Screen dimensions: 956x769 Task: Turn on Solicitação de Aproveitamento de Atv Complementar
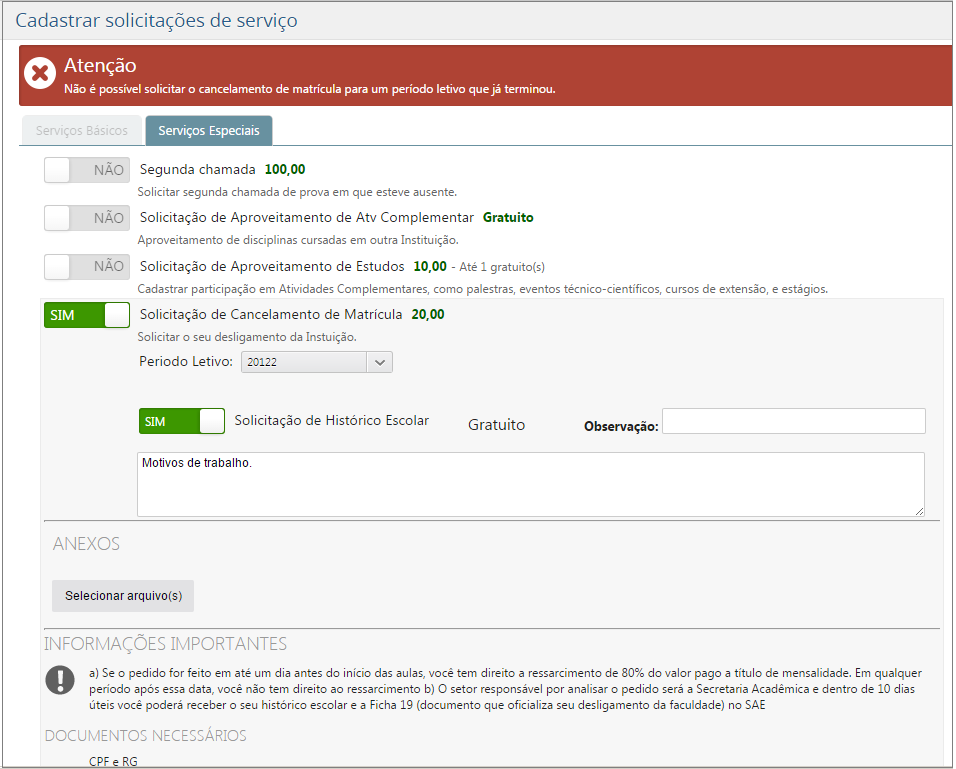86,217
